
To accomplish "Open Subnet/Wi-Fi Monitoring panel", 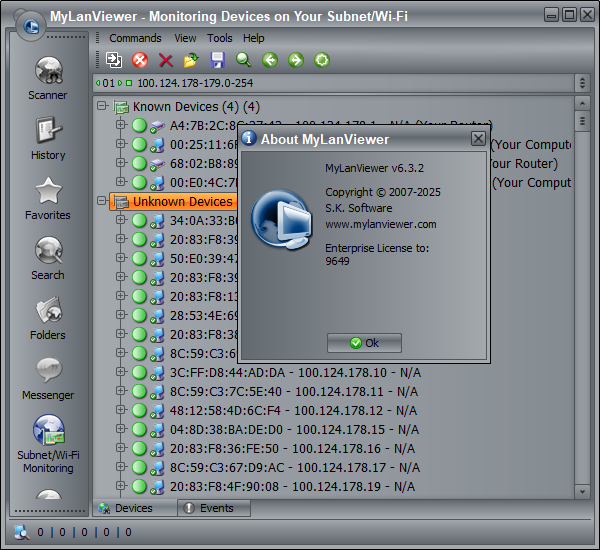I will click(x=48, y=444).
